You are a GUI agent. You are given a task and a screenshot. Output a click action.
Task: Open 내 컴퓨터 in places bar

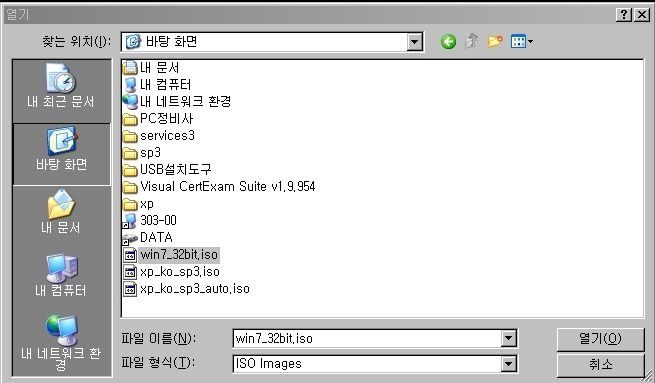[x=61, y=275]
